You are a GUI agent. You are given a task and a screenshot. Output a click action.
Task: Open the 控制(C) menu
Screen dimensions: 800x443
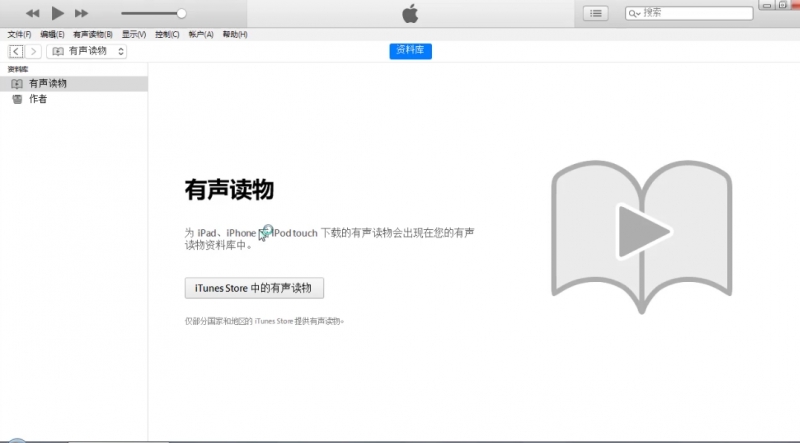(x=167, y=34)
